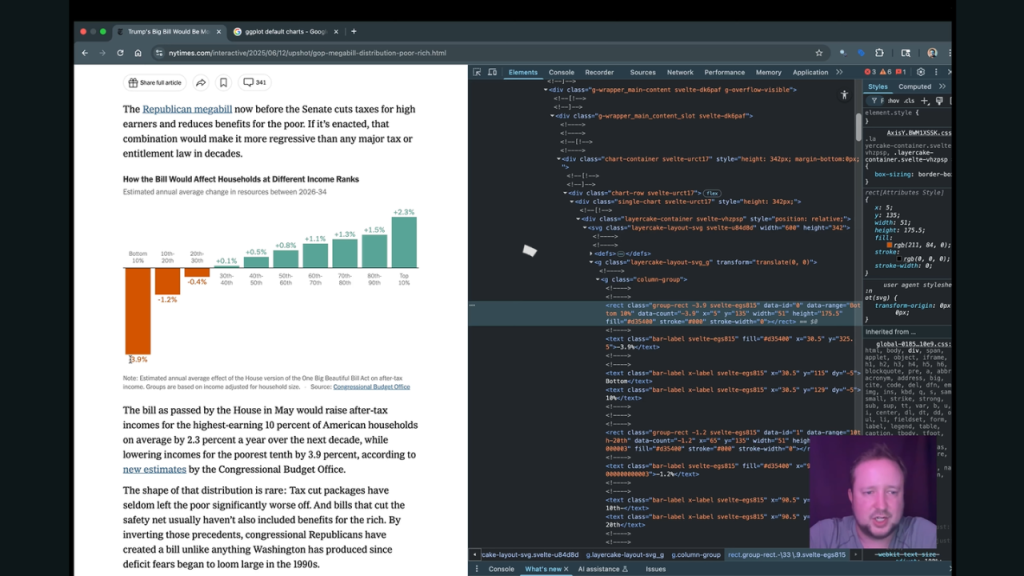The width and height of the screenshot is (1024, 576).
Task: Click the share arrow icon on the article
Action: coord(201,83)
